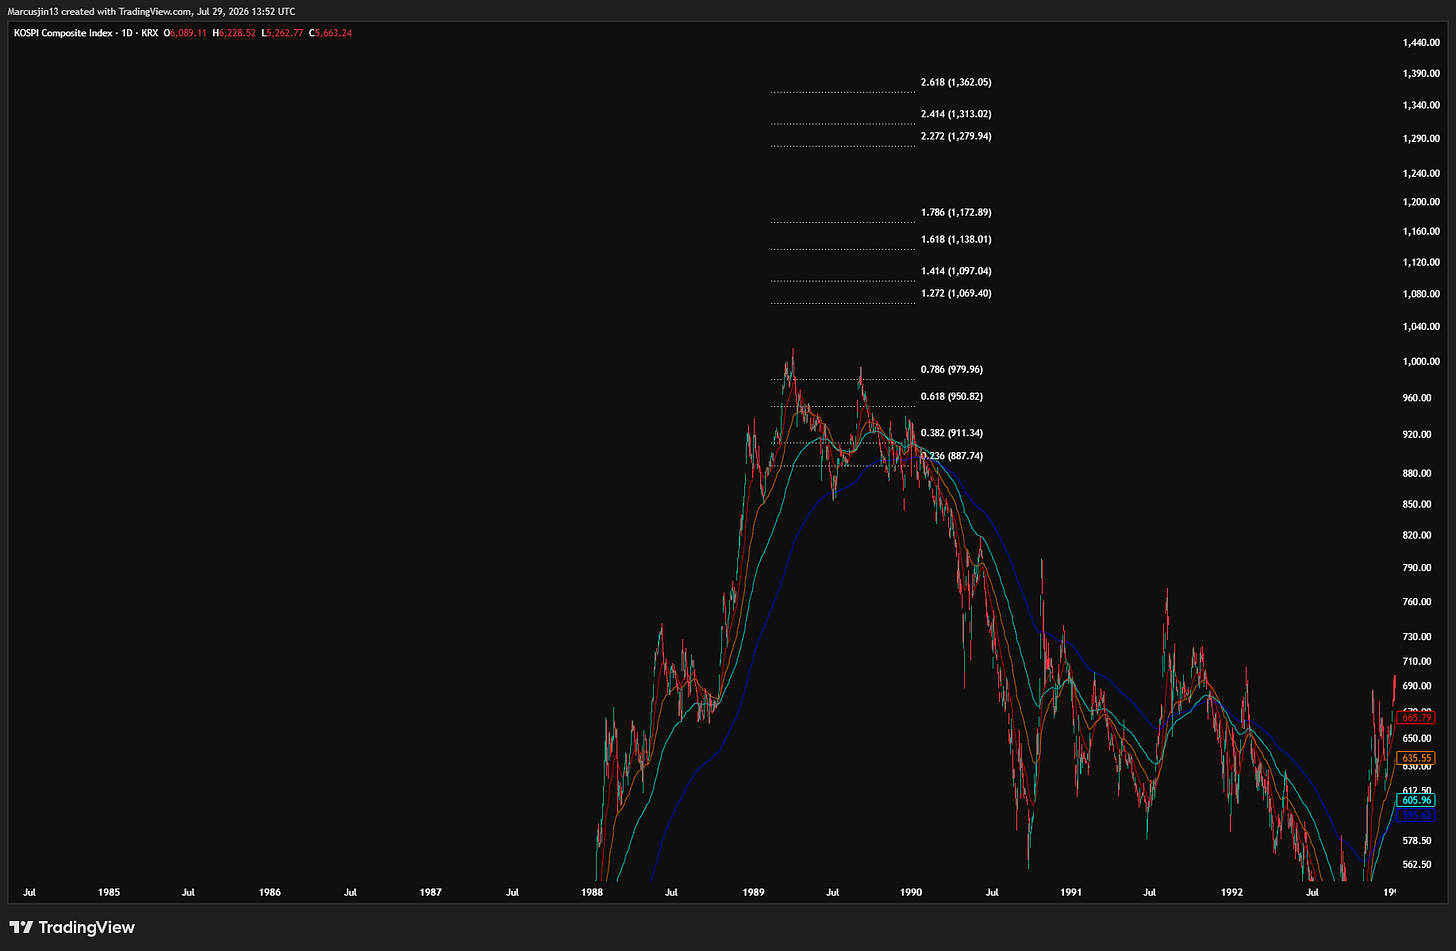1456x951 pixels.
Task: Click 880.00 on the price axis
Action: point(1417,474)
